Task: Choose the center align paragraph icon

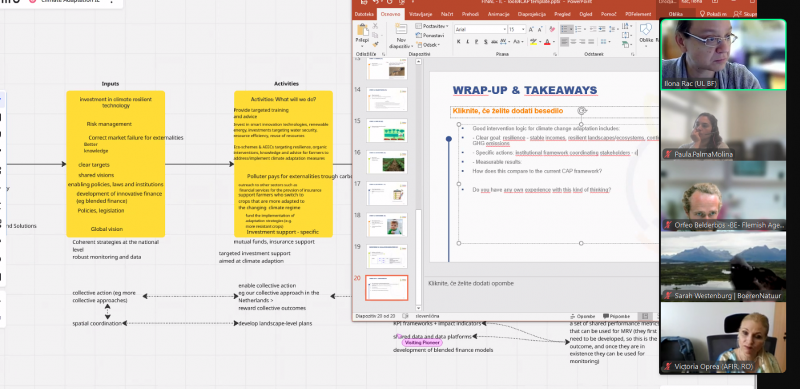Action: [x=573, y=42]
